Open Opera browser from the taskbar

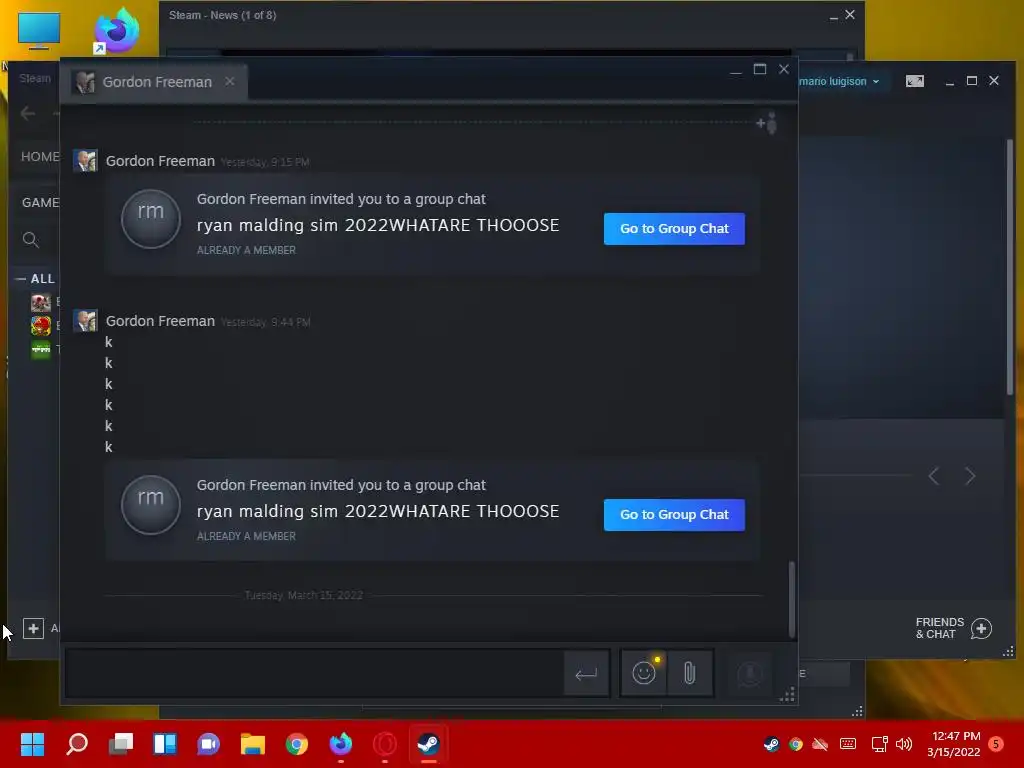tap(385, 743)
